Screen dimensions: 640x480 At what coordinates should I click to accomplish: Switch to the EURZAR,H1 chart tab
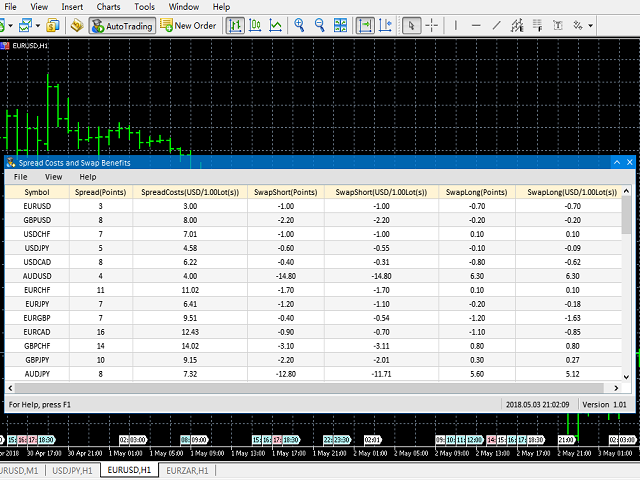coord(187,470)
